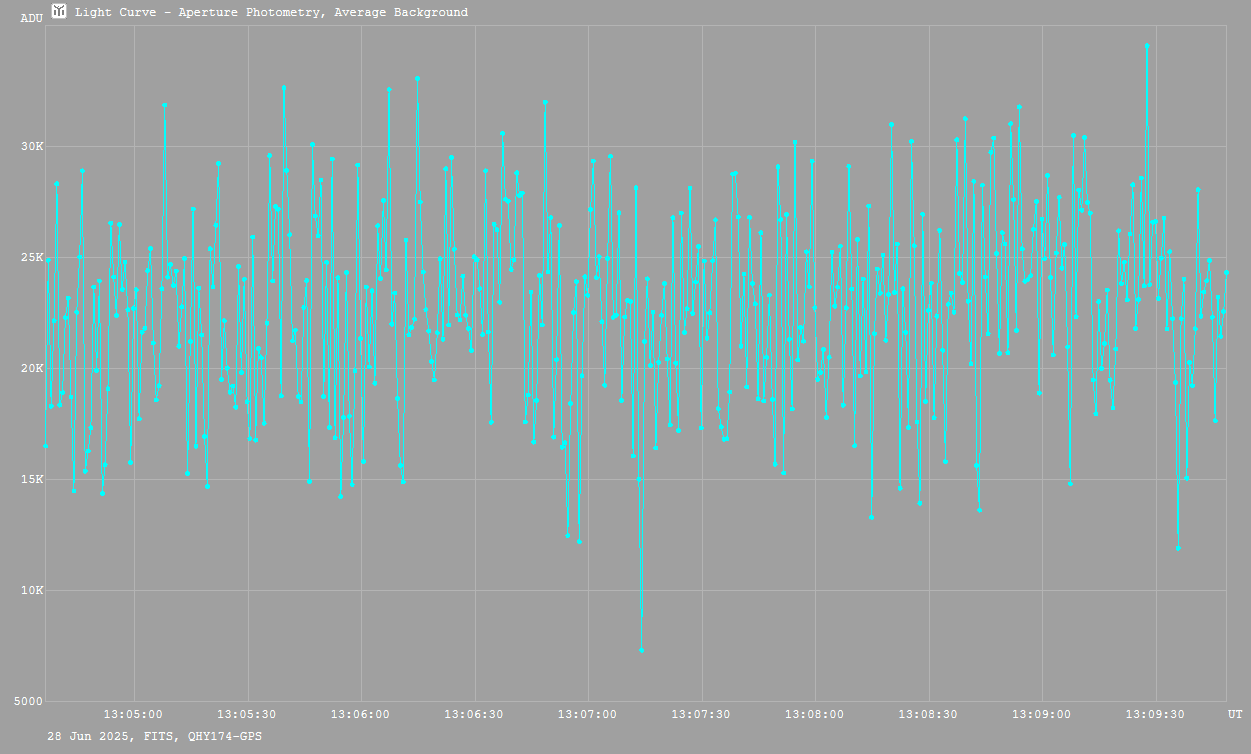
Task: Click the ADU axis unit label
Action: coord(31,18)
